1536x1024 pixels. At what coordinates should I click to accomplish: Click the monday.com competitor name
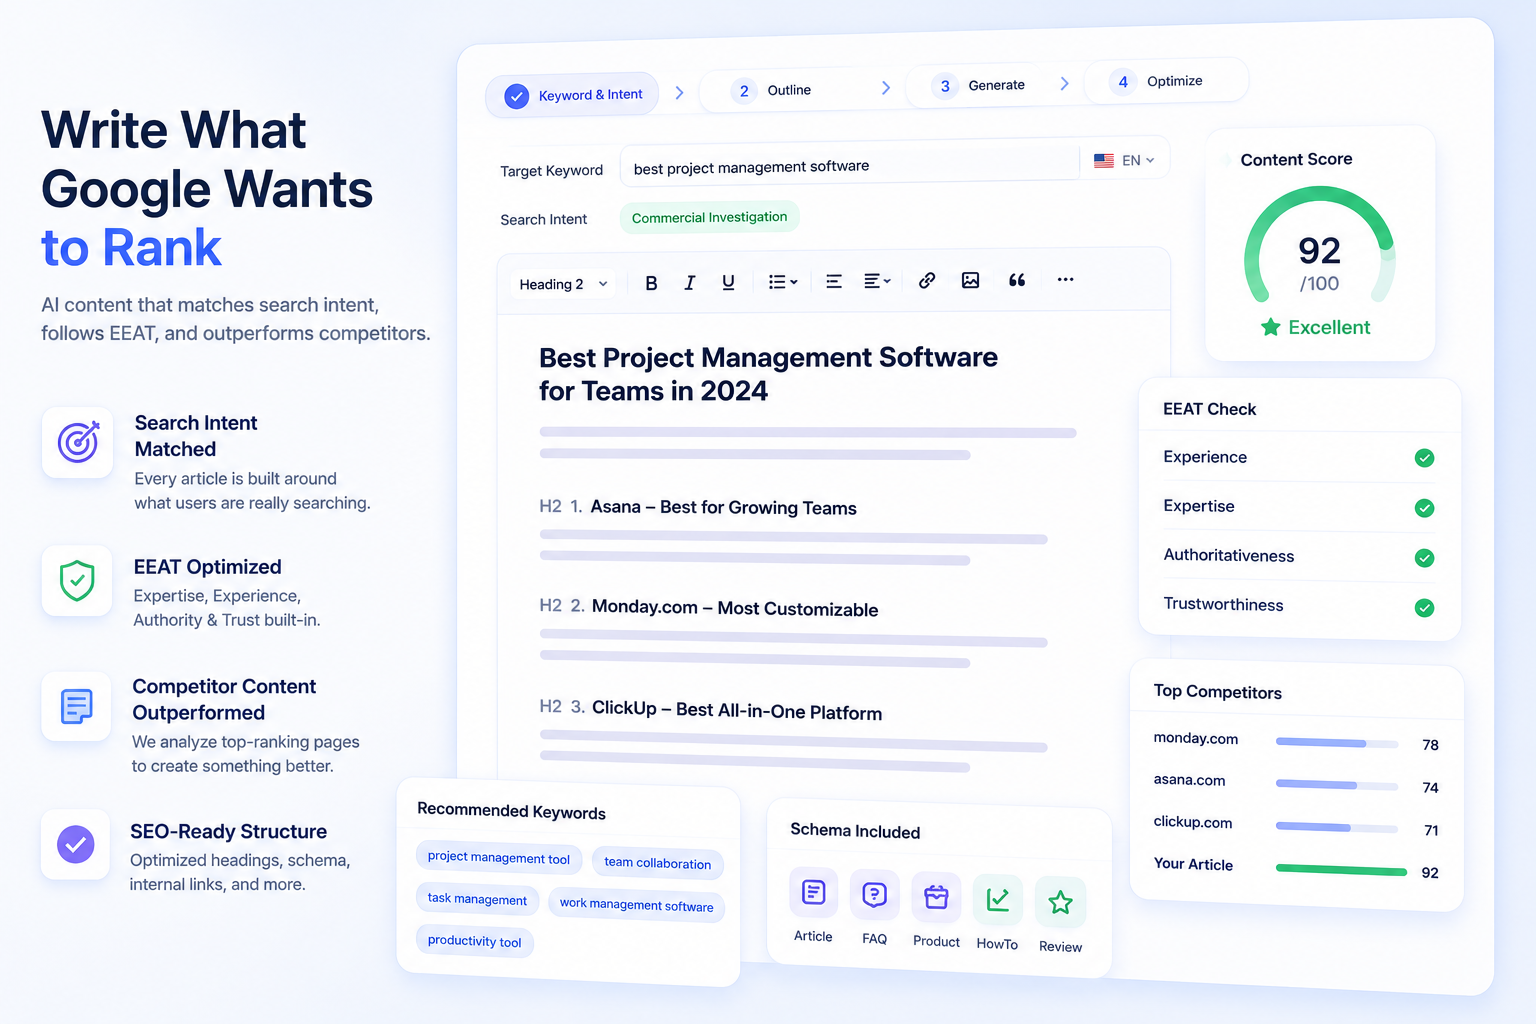pyautogui.click(x=1196, y=738)
